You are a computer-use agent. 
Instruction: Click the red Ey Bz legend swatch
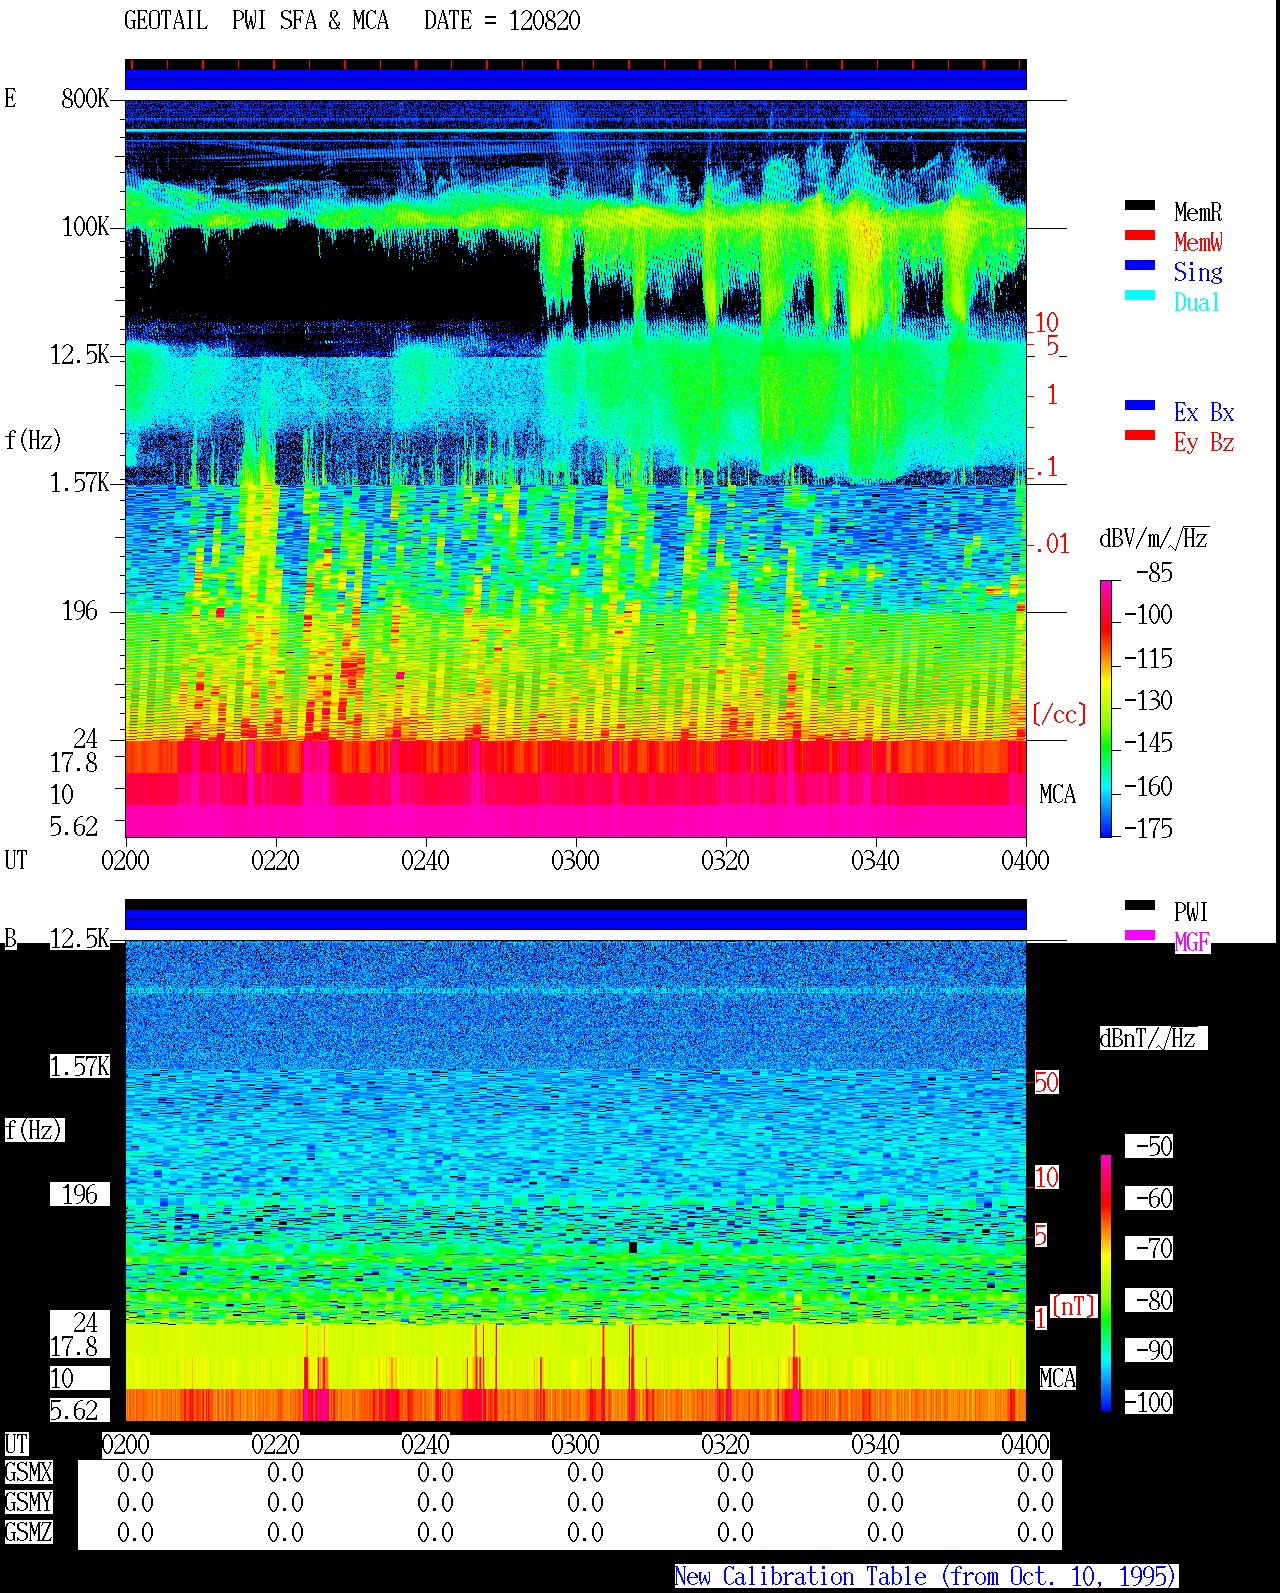click(x=1140, y=435)
